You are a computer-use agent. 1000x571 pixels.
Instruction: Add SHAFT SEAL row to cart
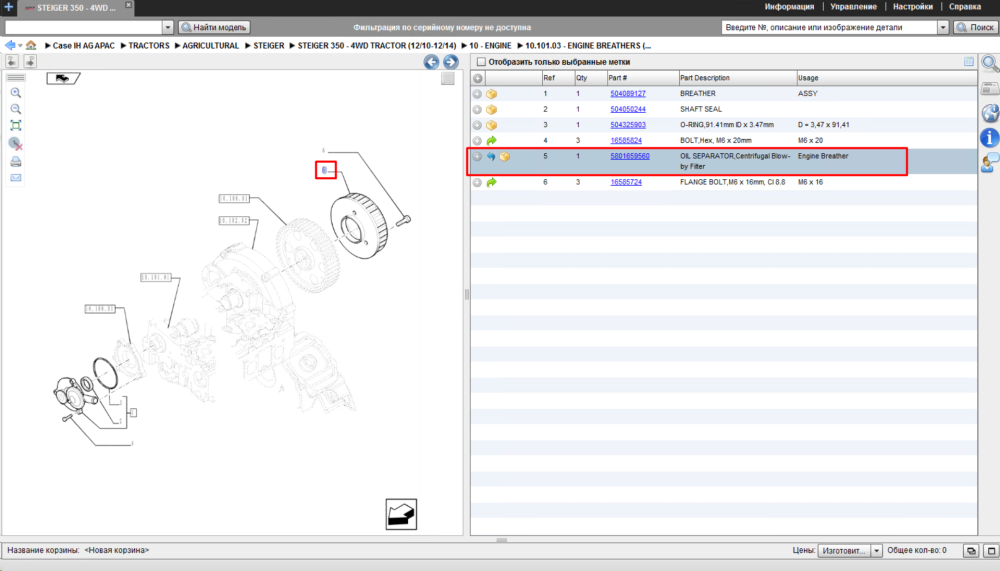point(477,110)
